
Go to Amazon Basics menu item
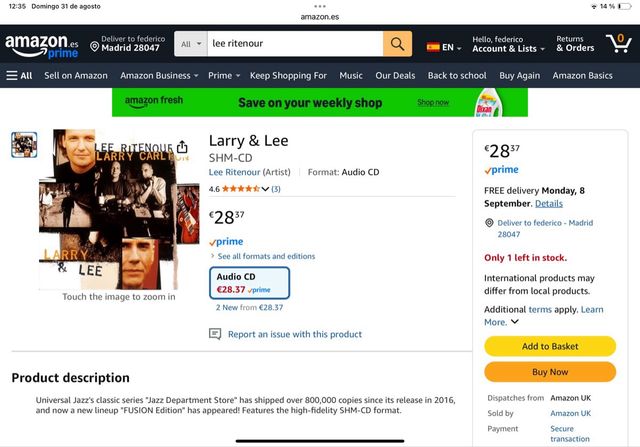582,75
